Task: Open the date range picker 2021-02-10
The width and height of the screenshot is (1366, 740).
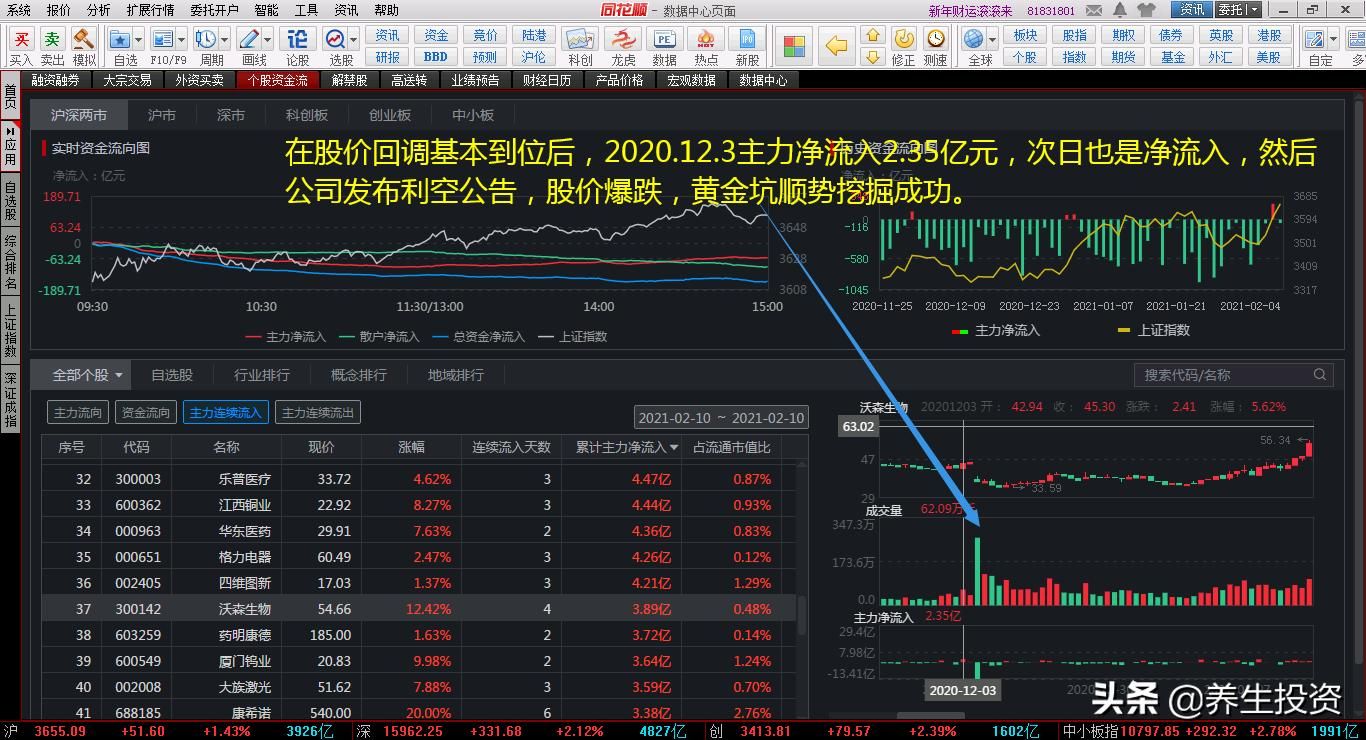Action: 721,418
